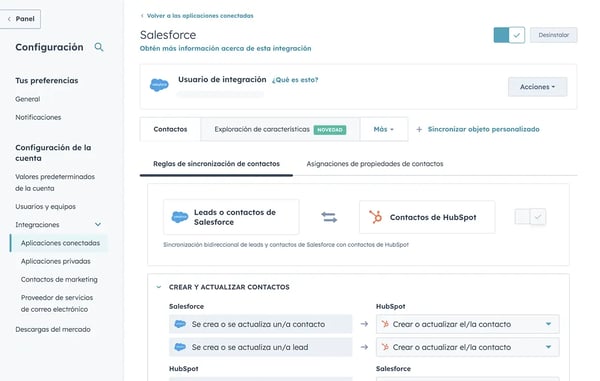Image resolution: width=600 pixels, height=381 pixels.
Task: Click the arrow icon next to the lead trigger row
Action: coord(364,347)
